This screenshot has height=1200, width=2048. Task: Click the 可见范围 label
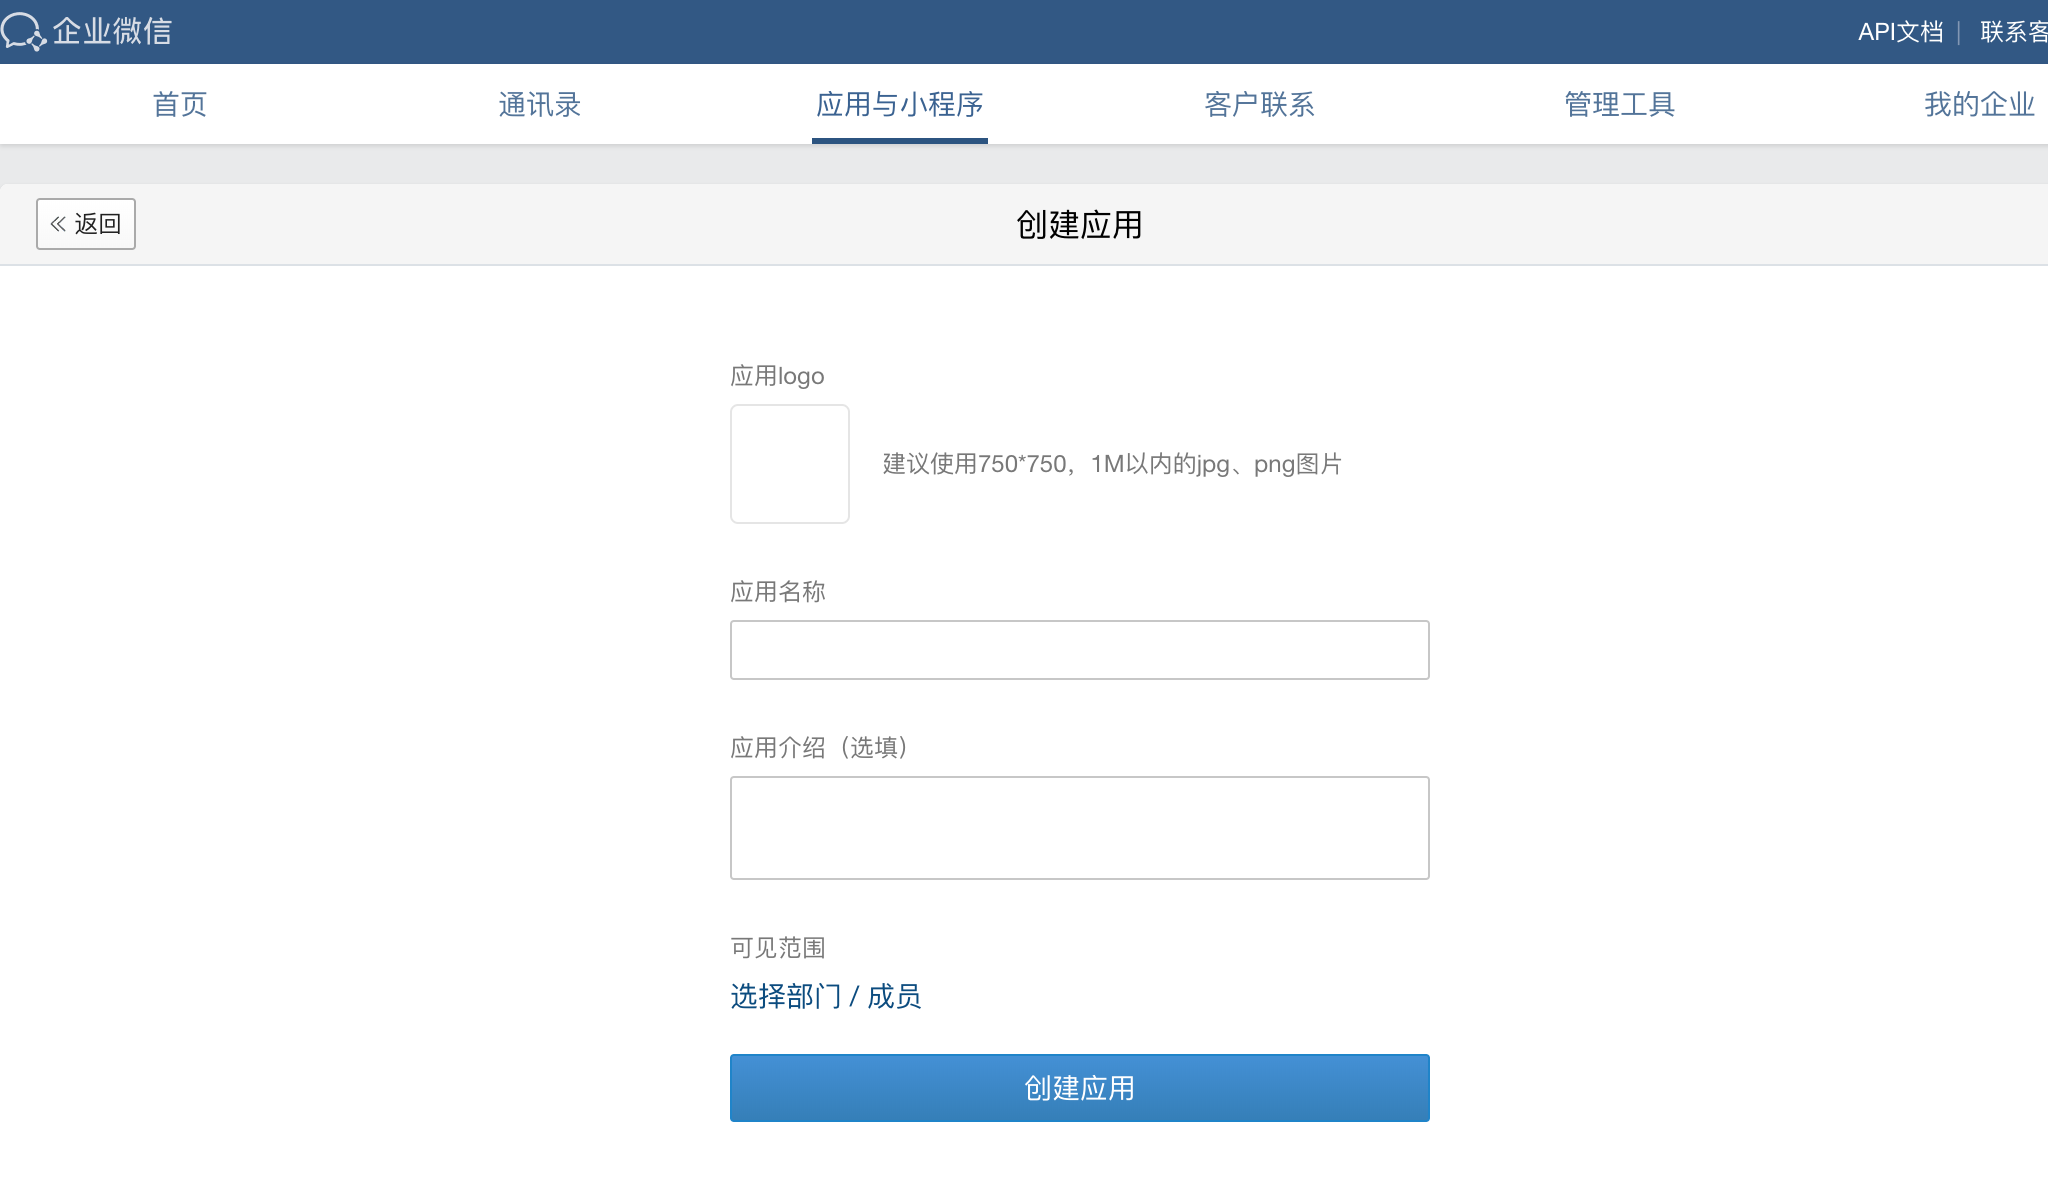[x=778, y=947]
